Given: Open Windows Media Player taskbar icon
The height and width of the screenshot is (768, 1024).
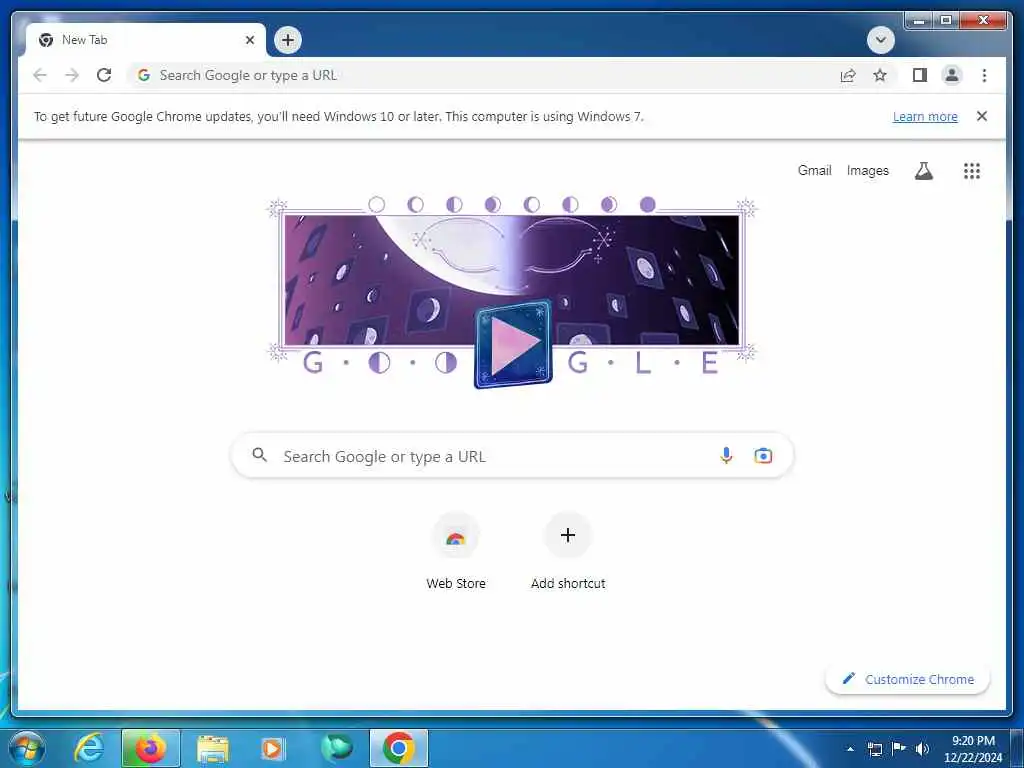Looking at the screenshot, I should point(272,749).
